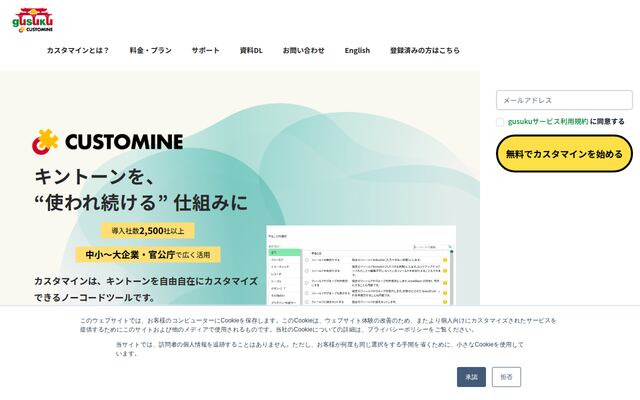Check the terms of service agreement box
This screenshot has width=640, height=400.
pos(500,122)
